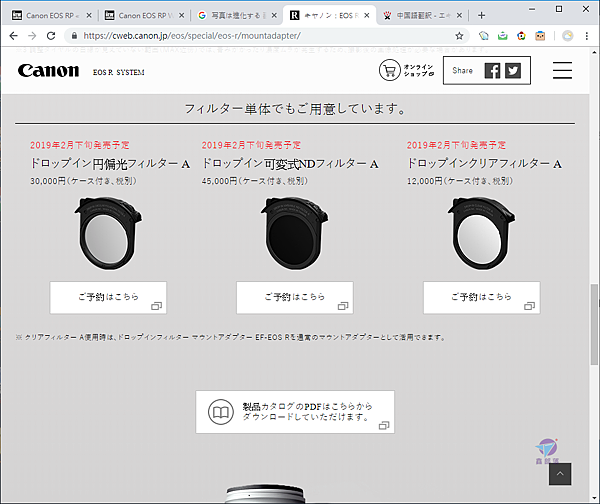View site security lock info
Image resolution: width=600 pixels, height=504 pixels.
74,36
